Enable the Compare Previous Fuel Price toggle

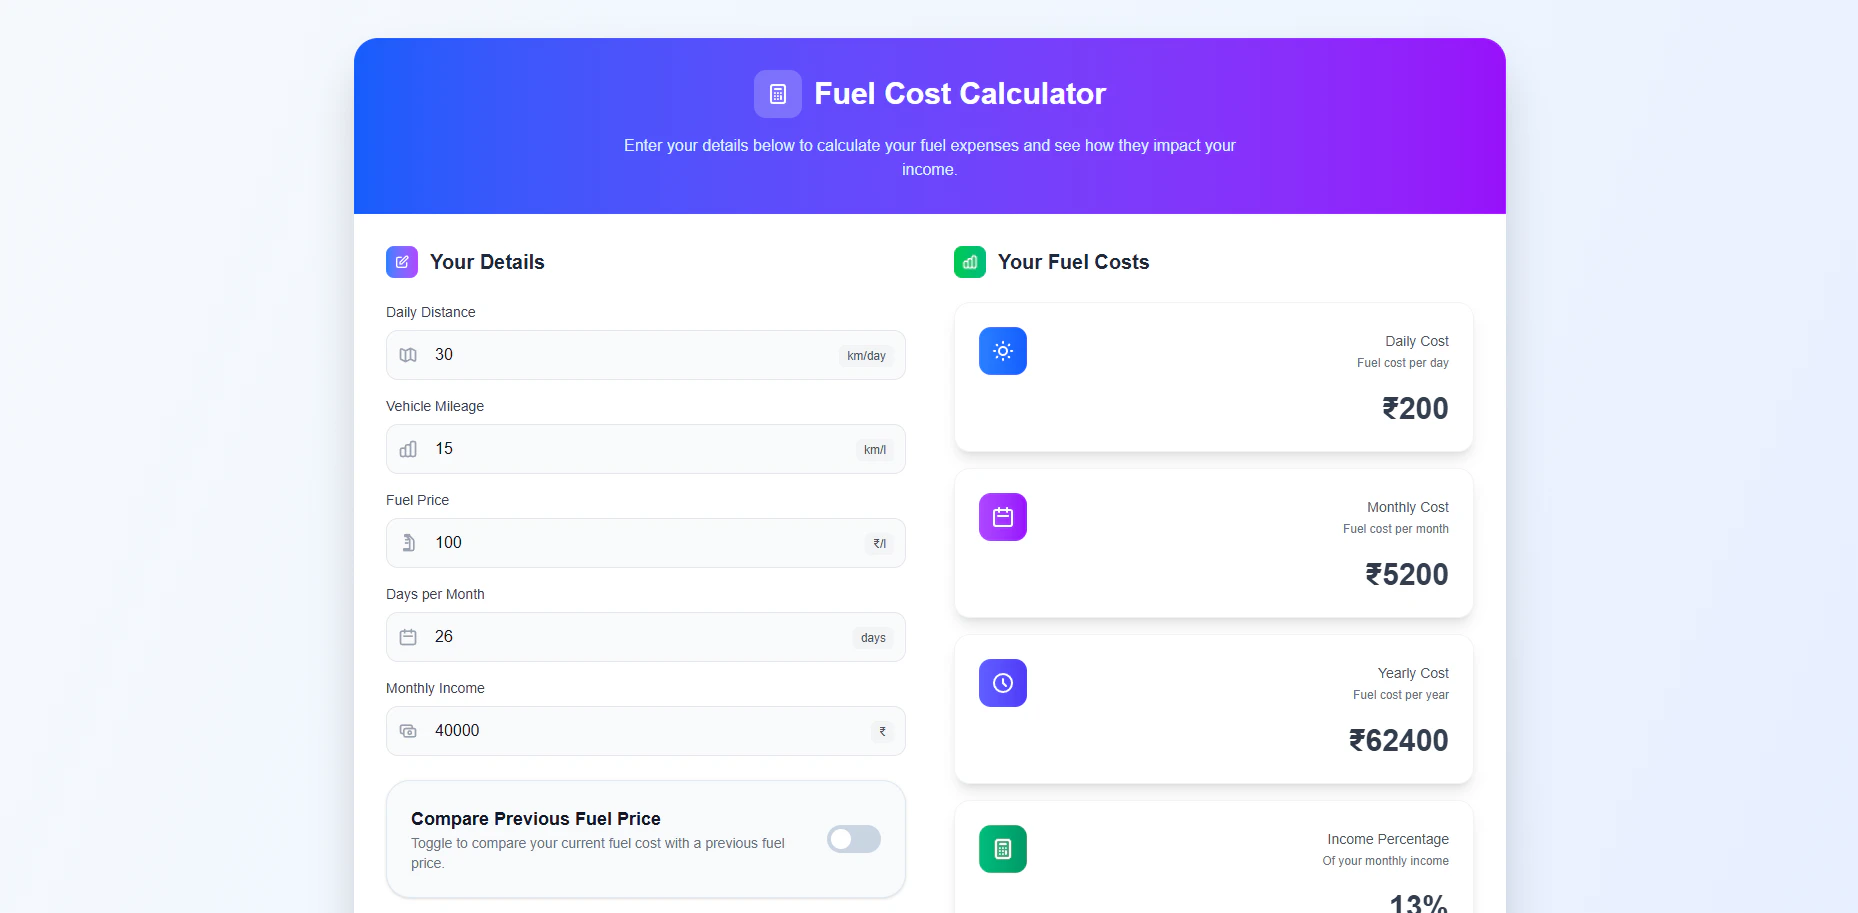click(853, 839)
